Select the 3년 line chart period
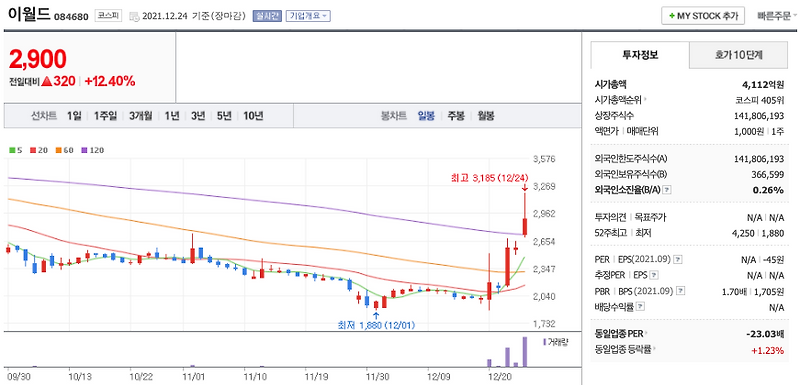Screen dimensions: 800x385 198,116
